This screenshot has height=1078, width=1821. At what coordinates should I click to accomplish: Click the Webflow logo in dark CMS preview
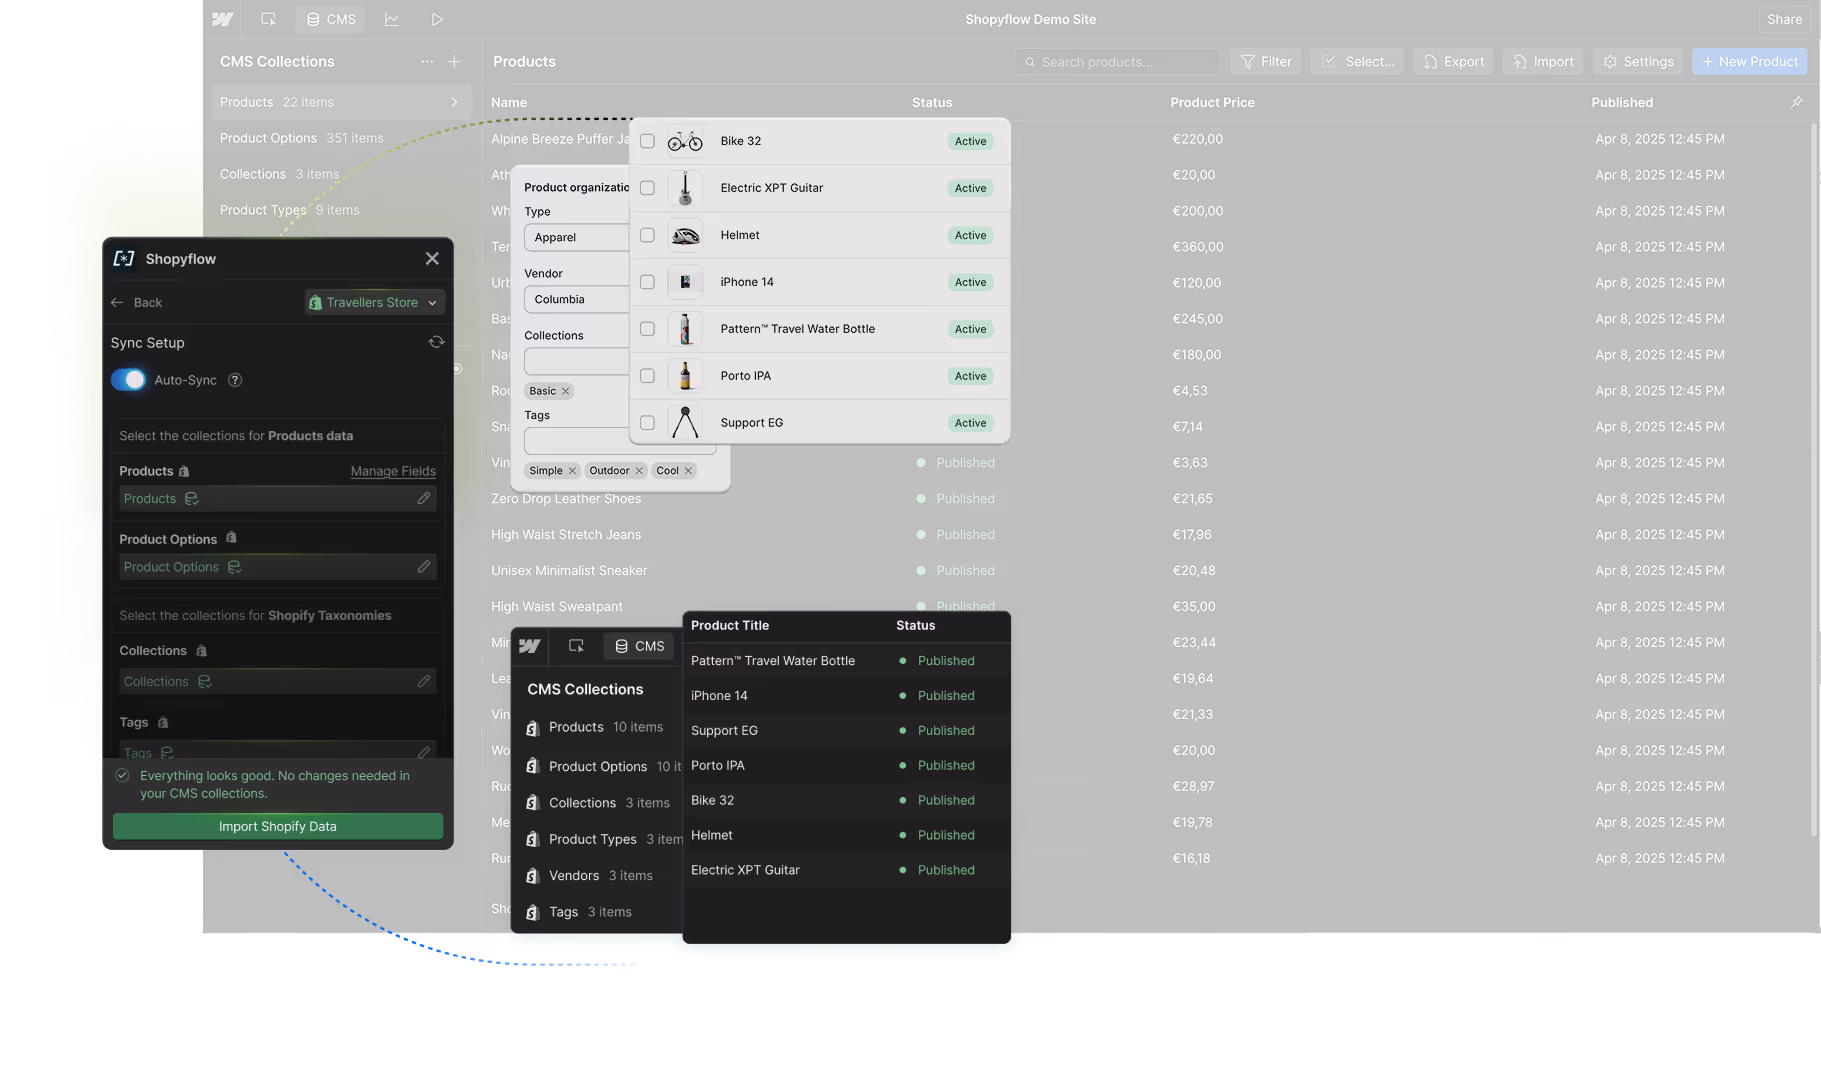pyautogui.click(x=530, y=646)
